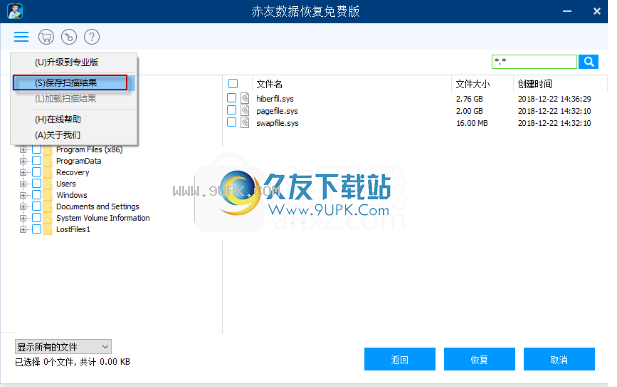Click the hiberfil.sys file icon
Screen dimensions: 617x387
(245, 98)
